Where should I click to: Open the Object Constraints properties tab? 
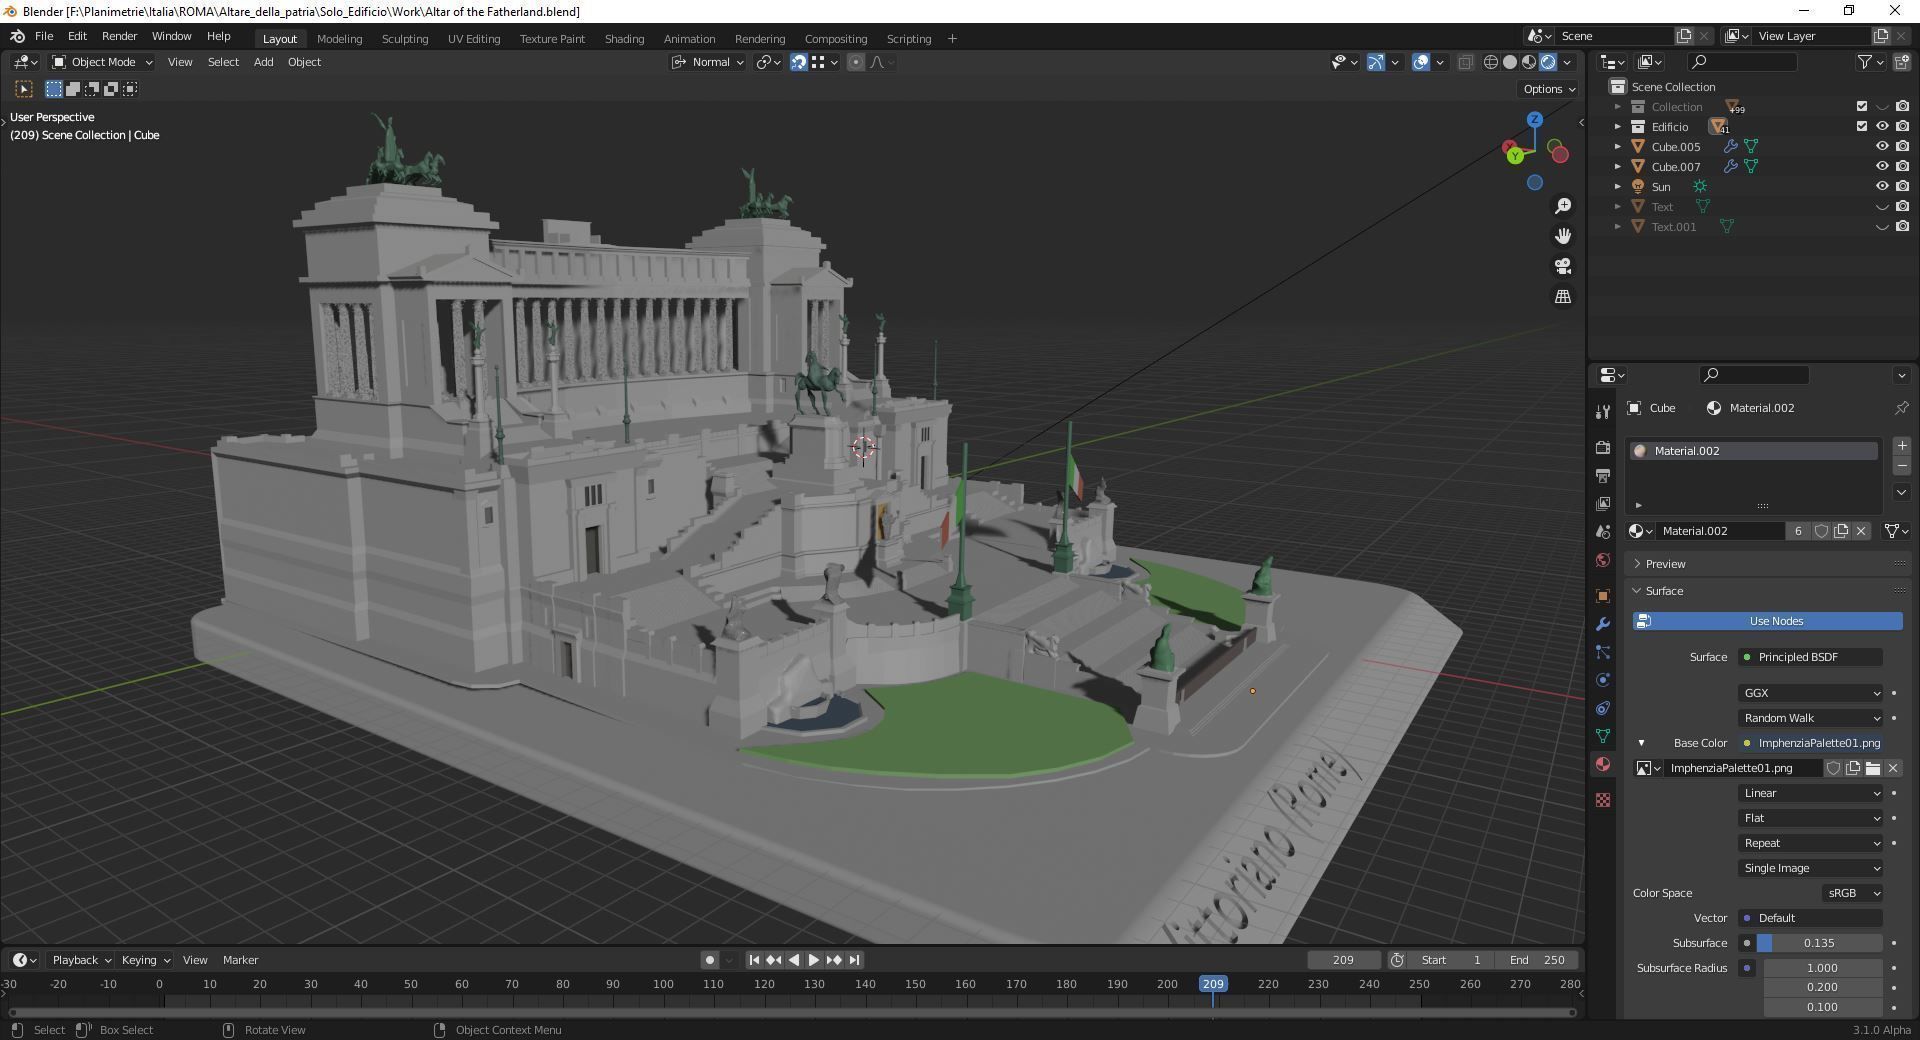[1603, 708]
